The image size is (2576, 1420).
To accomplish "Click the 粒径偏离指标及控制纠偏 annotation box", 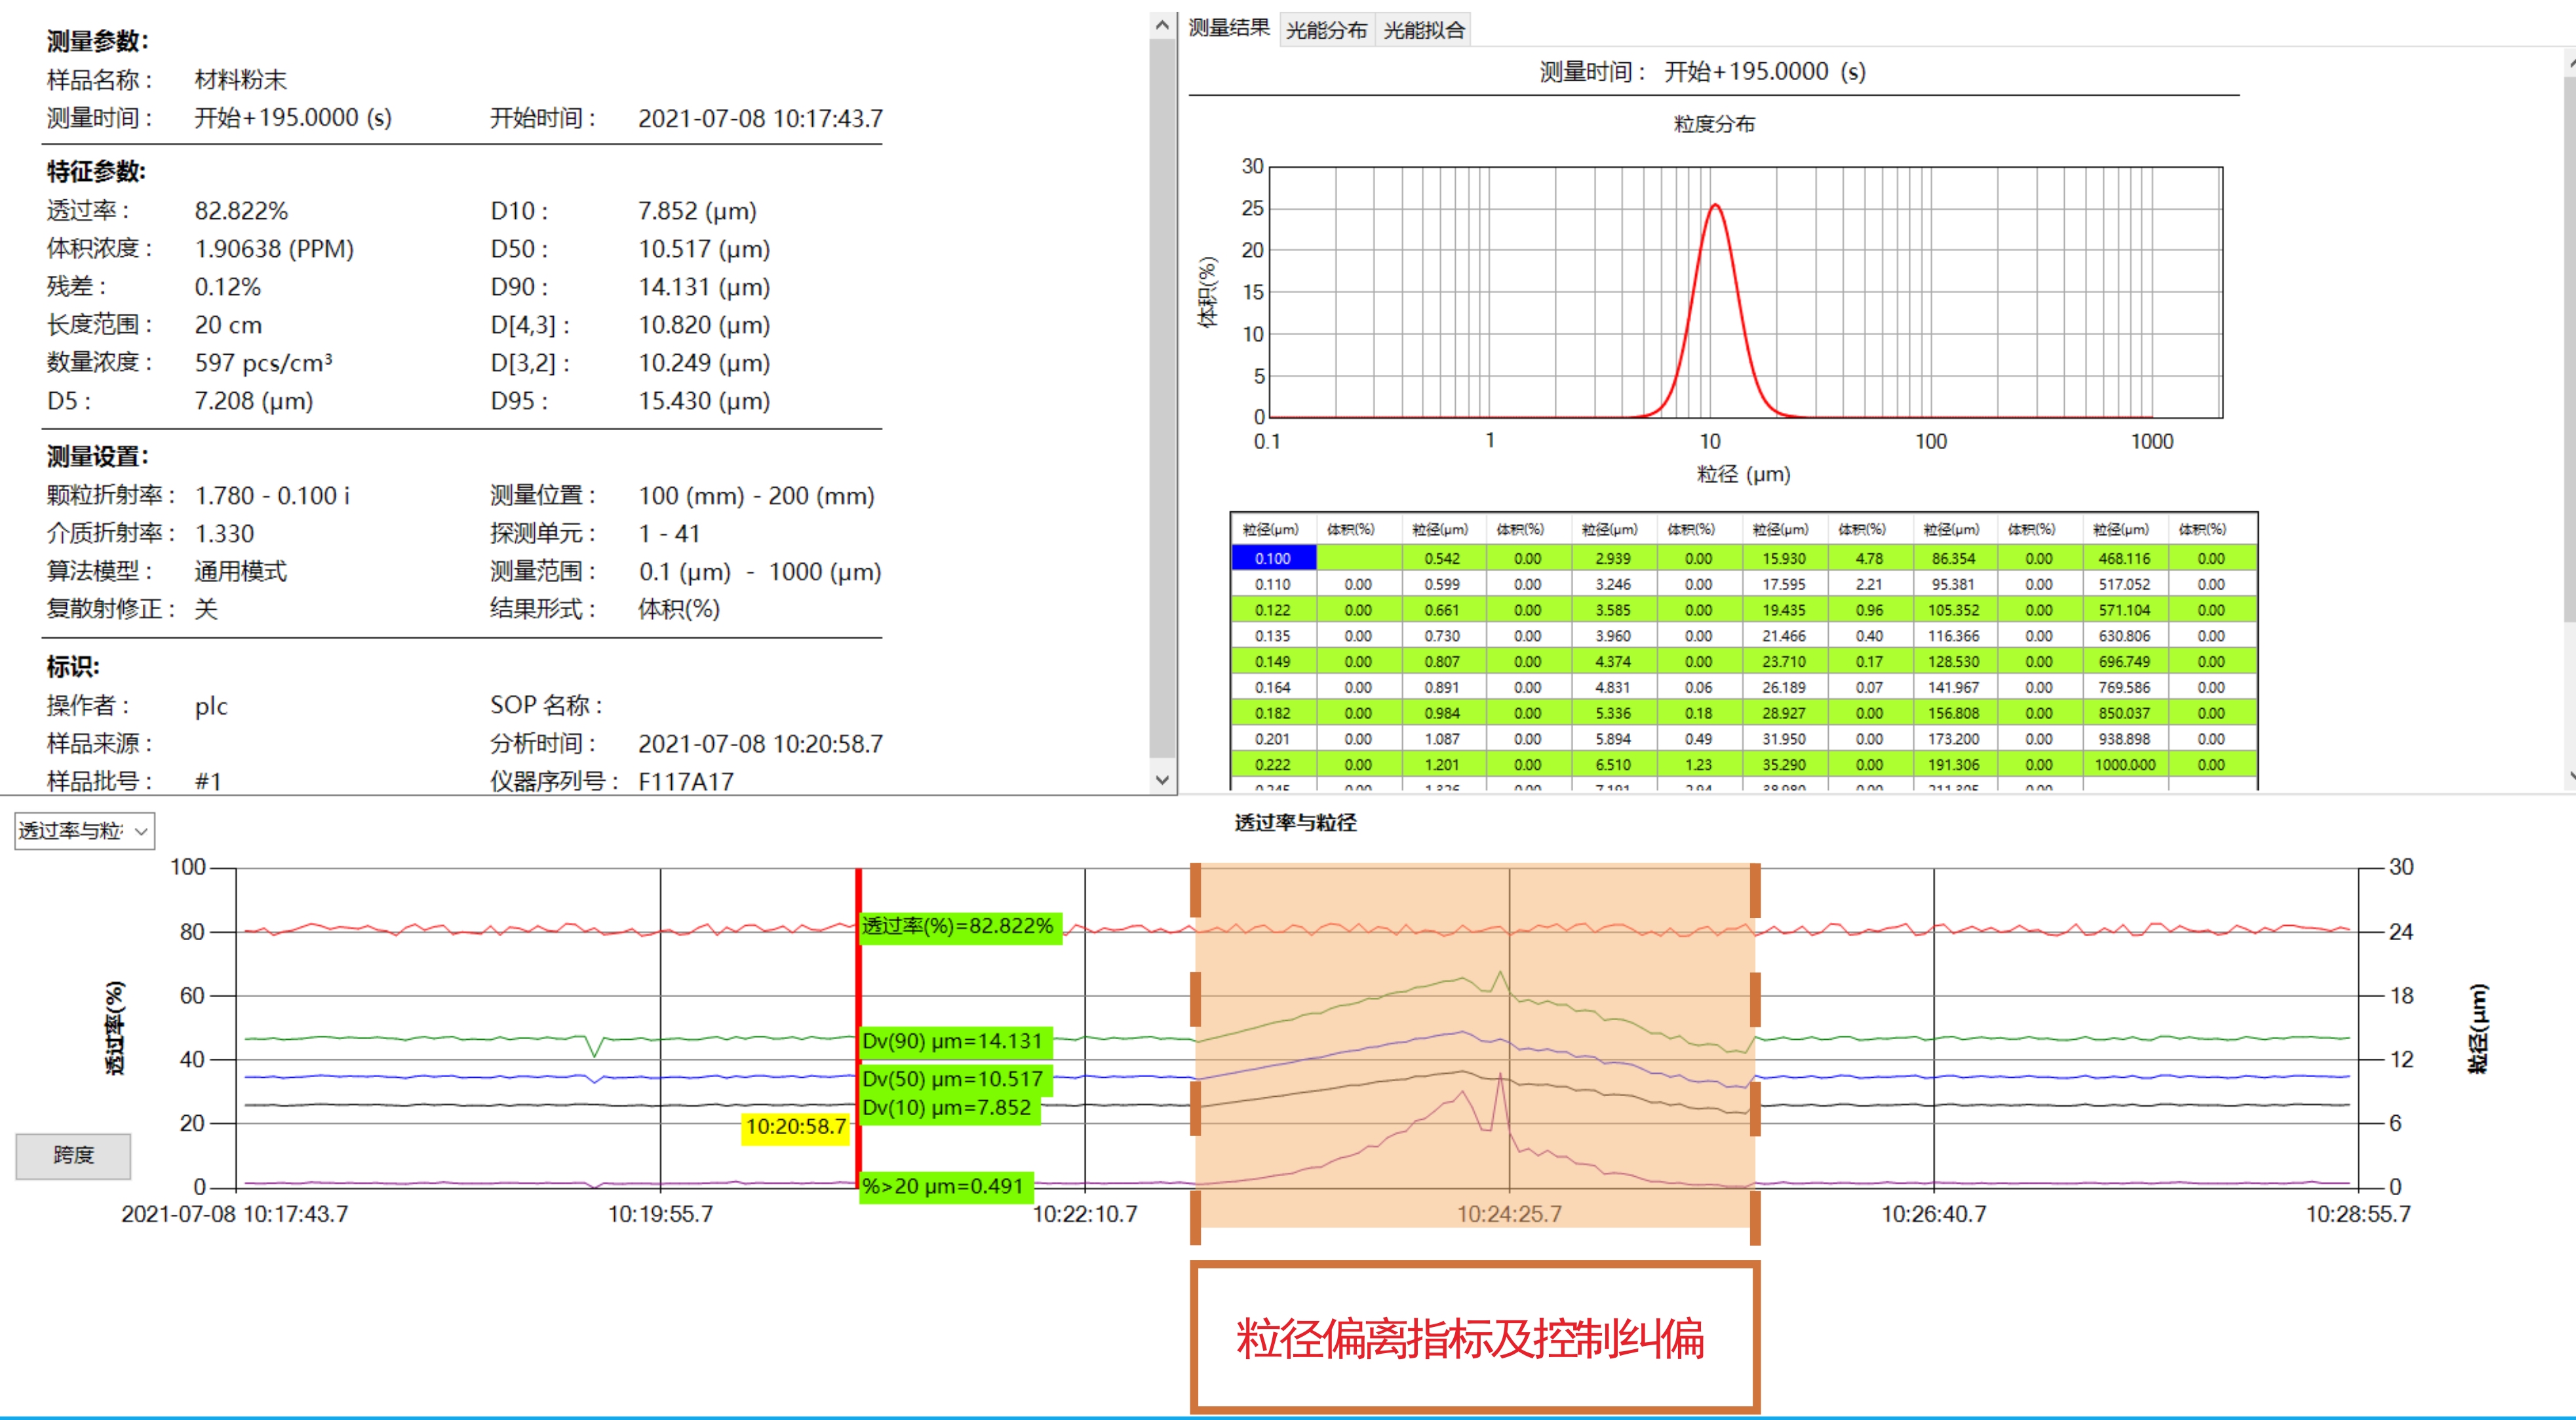I will (x=1474, y=1337).
